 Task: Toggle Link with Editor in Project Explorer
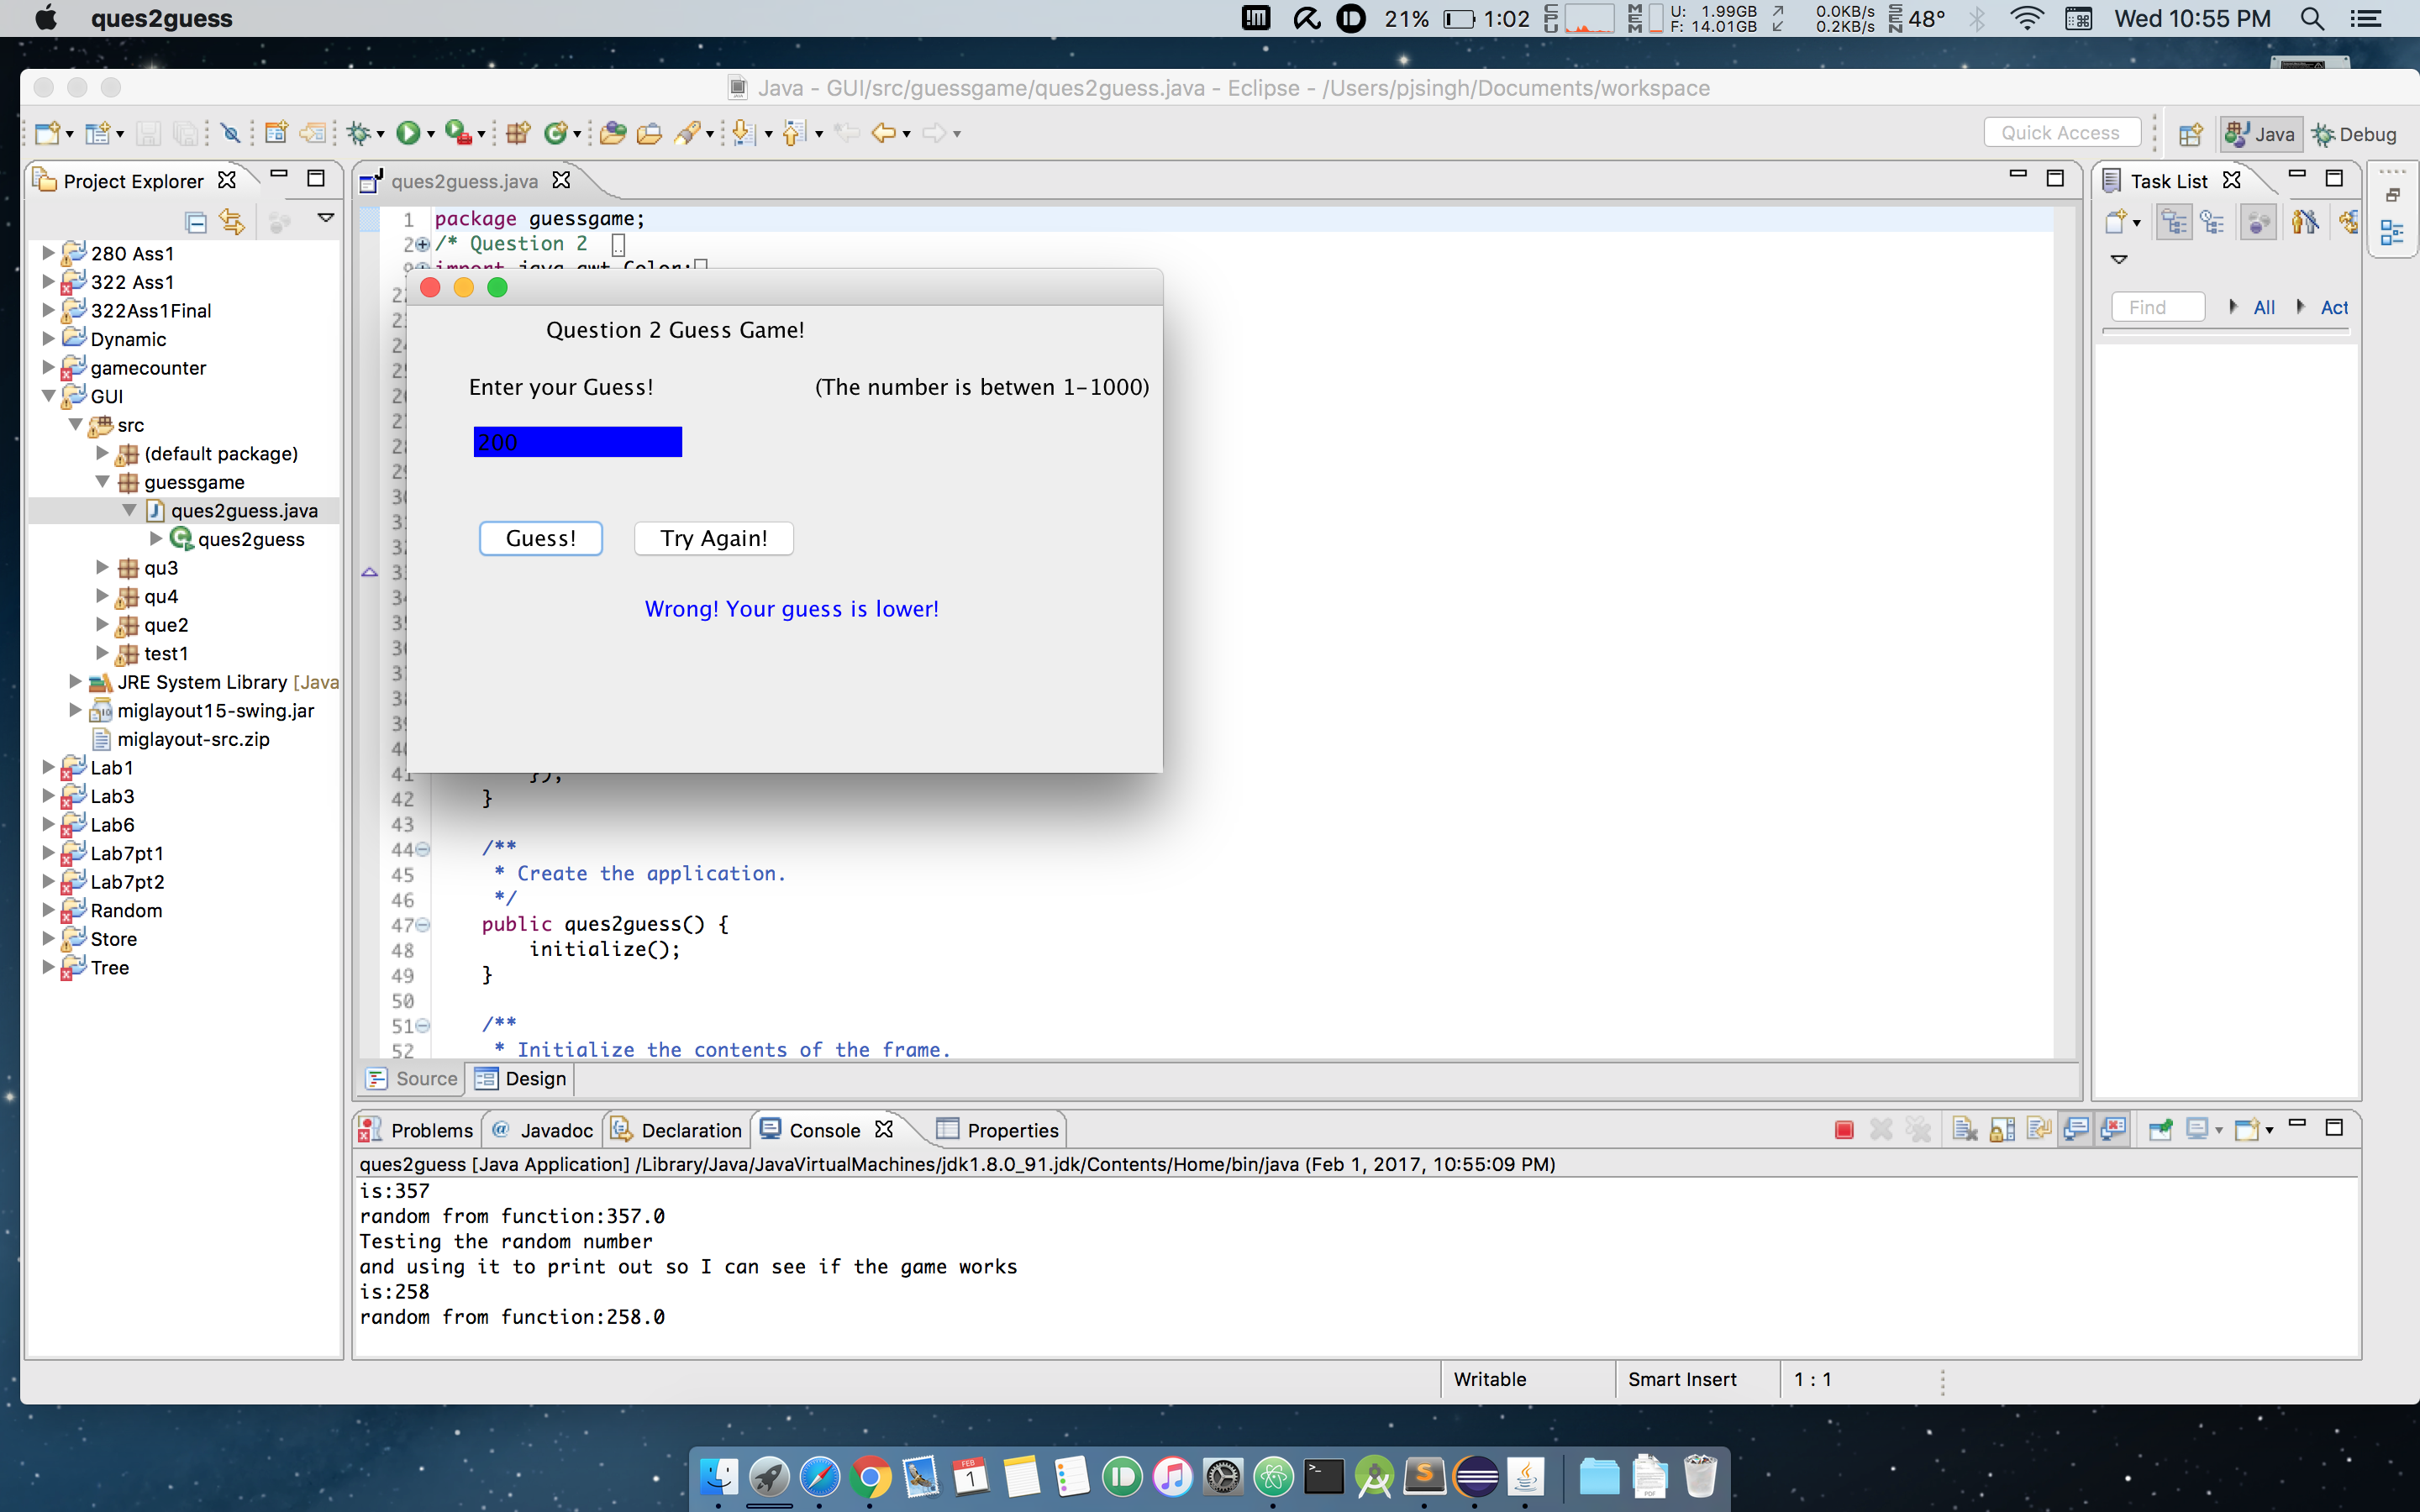tap(233, 222)
